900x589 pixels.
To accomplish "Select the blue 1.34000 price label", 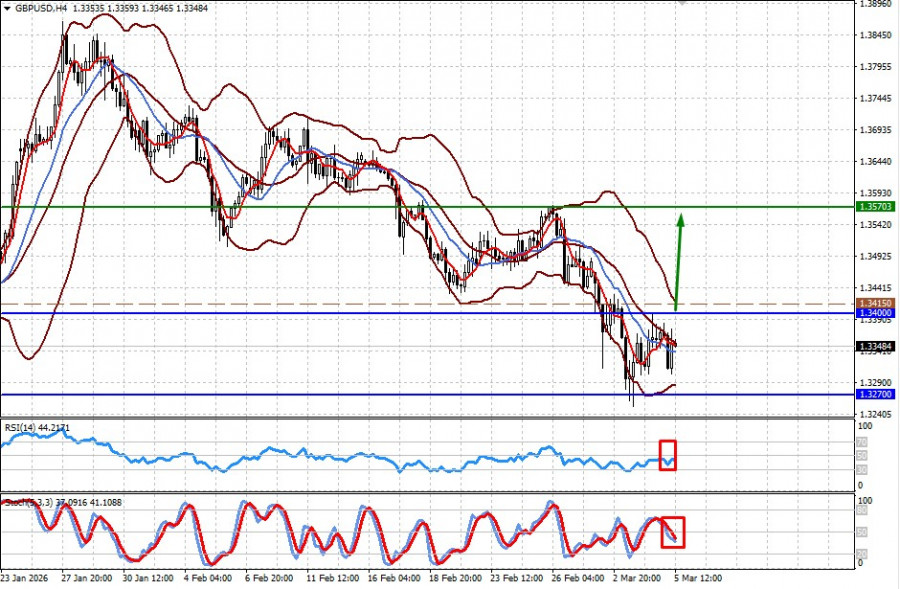I will coord(875,313).
